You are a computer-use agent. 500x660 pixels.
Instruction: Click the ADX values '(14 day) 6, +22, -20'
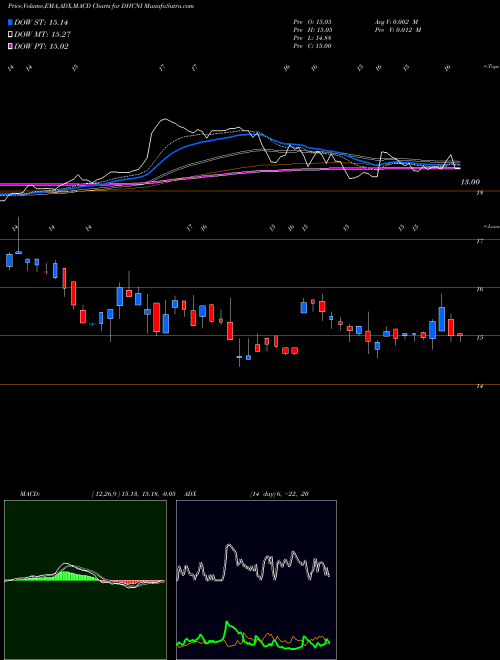(x=279, y=494)
